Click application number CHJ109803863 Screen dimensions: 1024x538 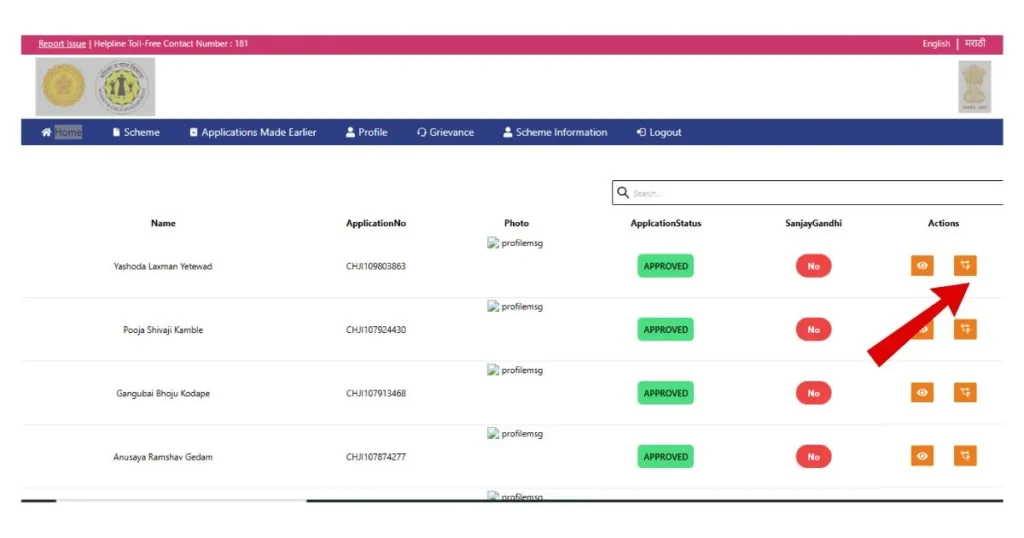click(376, 266)
